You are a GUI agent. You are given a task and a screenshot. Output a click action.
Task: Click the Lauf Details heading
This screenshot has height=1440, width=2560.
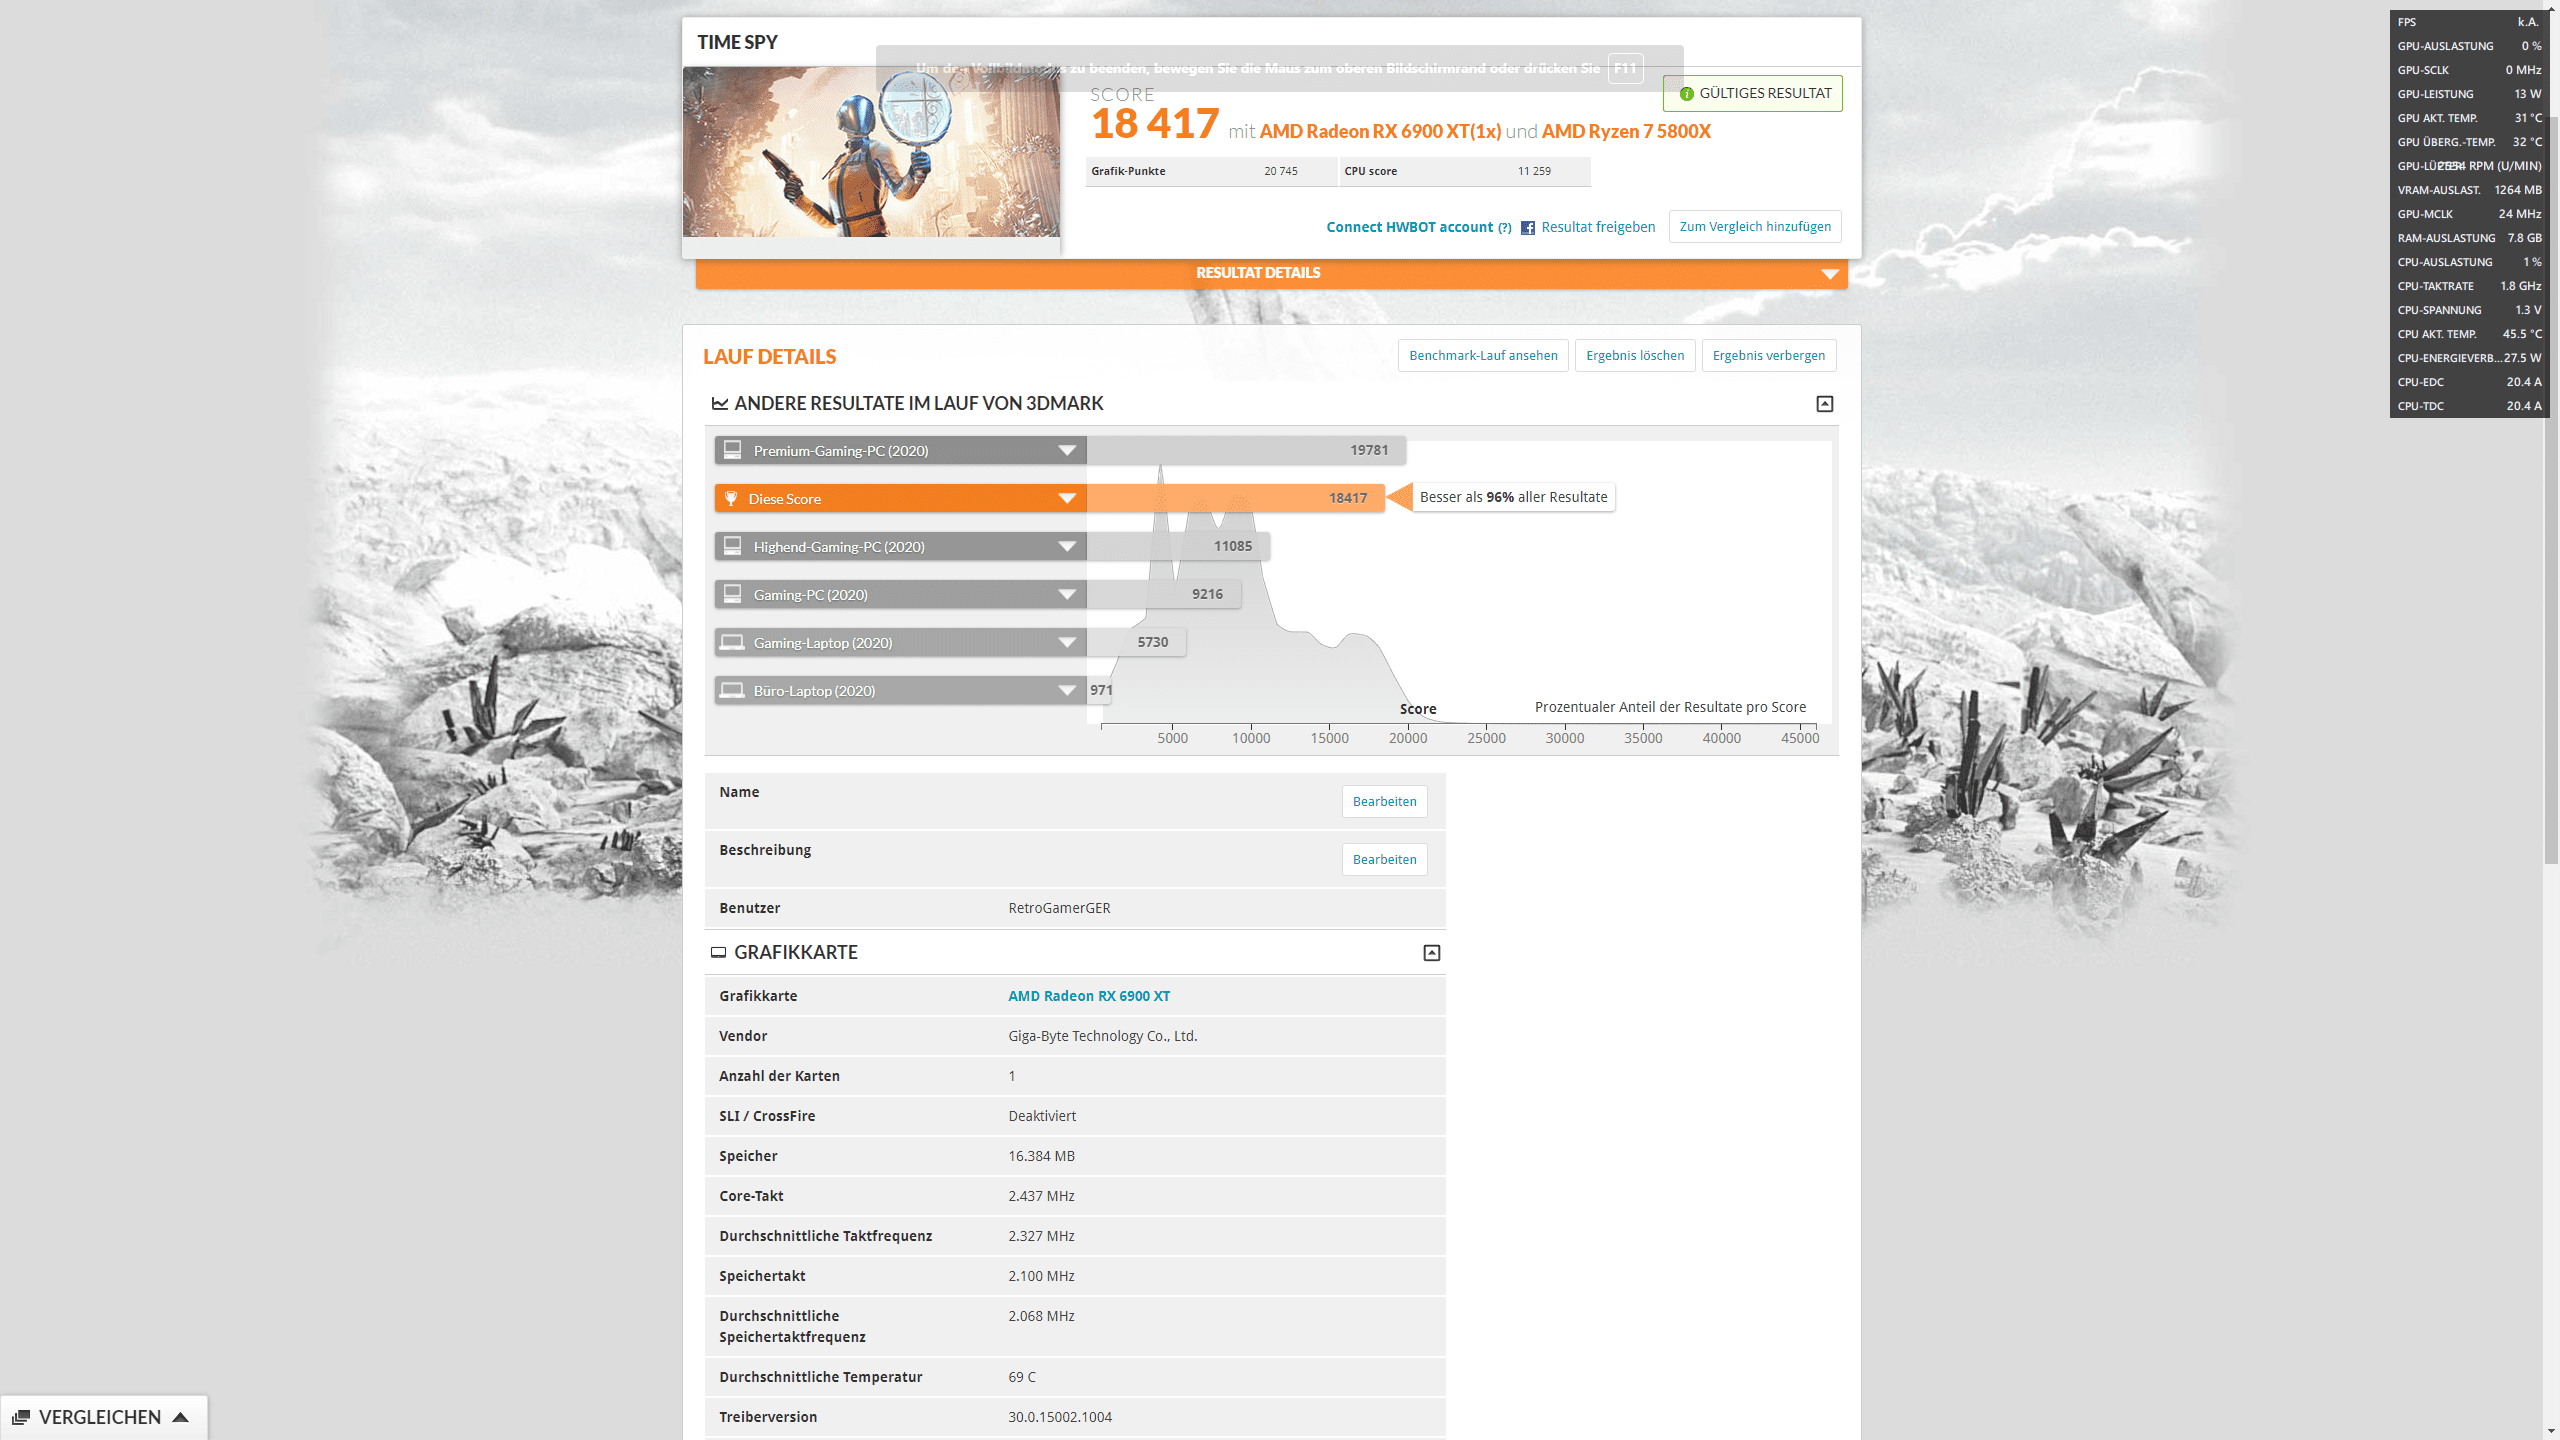click(769, 357)
